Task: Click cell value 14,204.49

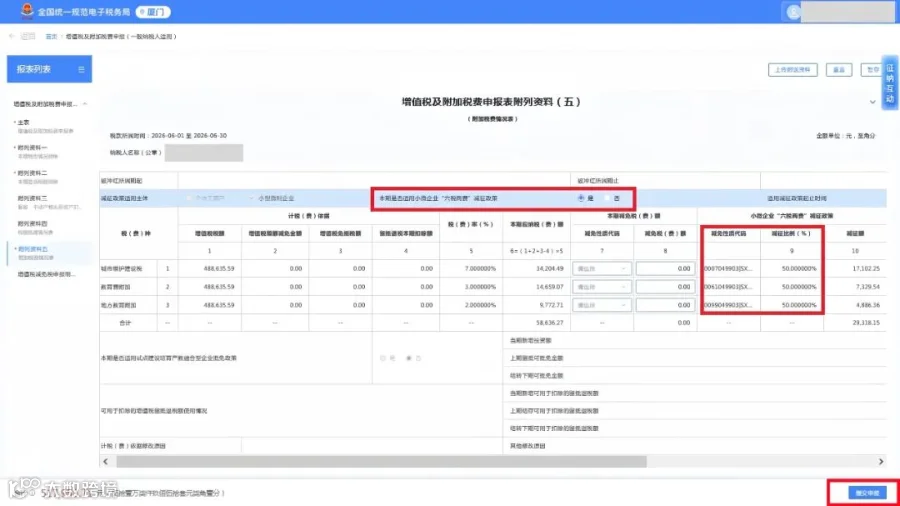Action: [x=549, y=268]
